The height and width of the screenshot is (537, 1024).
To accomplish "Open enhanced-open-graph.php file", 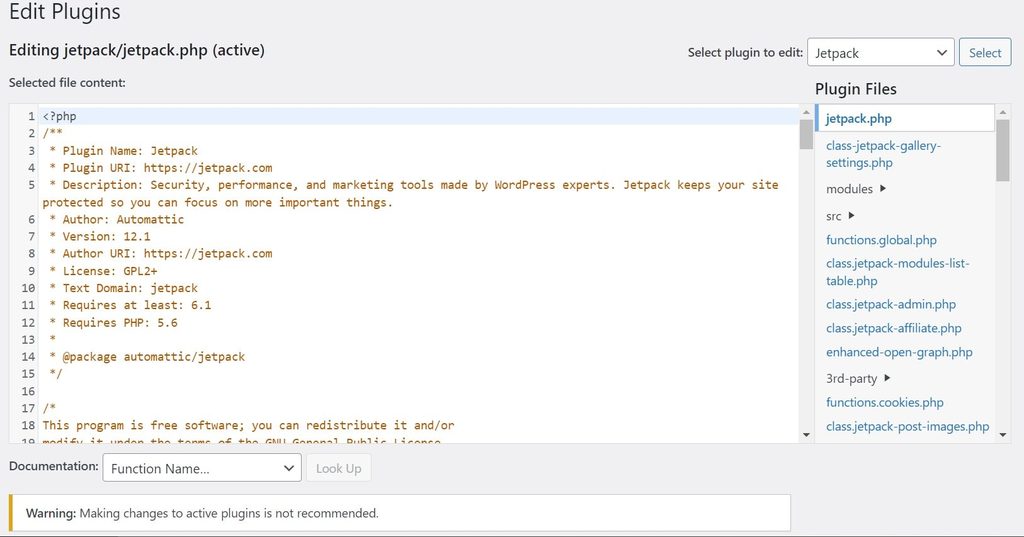I will coord(899,352).
